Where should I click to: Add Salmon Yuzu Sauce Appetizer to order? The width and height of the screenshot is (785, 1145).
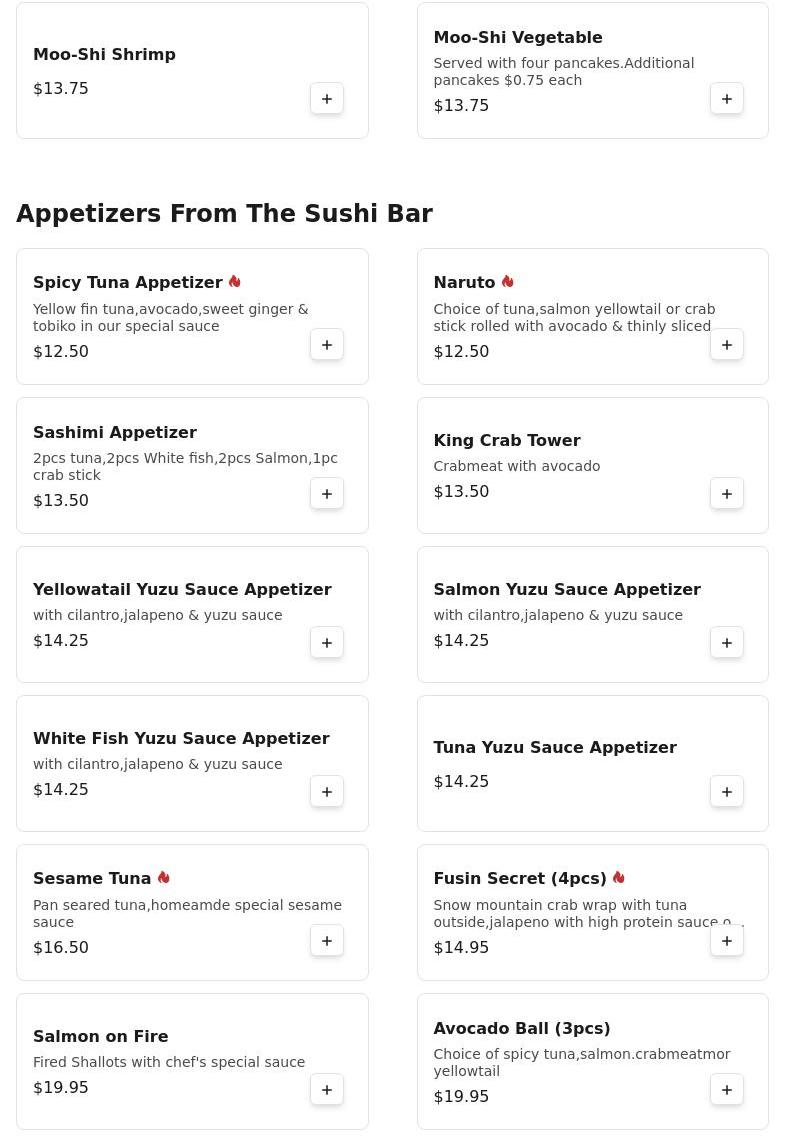pyautogui.click(x=727, y=643)
